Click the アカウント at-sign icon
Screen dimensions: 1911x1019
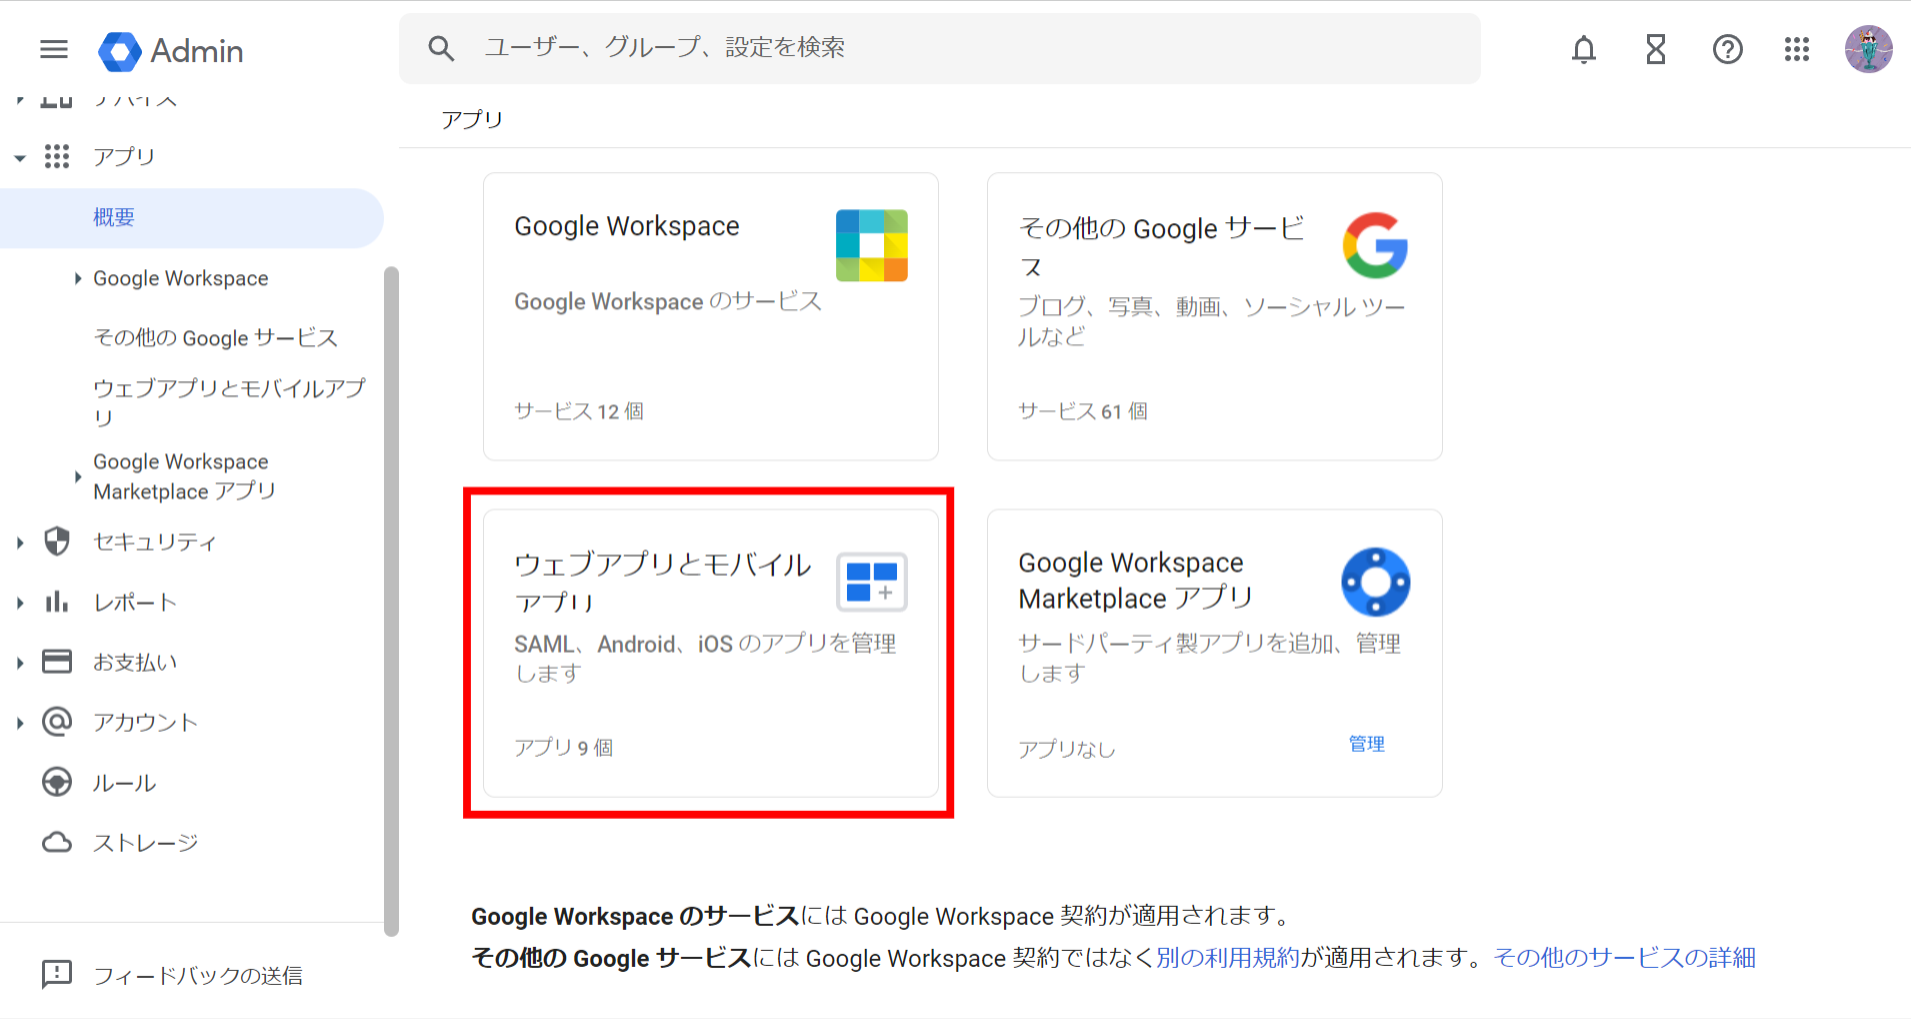[x=57, y=722]
